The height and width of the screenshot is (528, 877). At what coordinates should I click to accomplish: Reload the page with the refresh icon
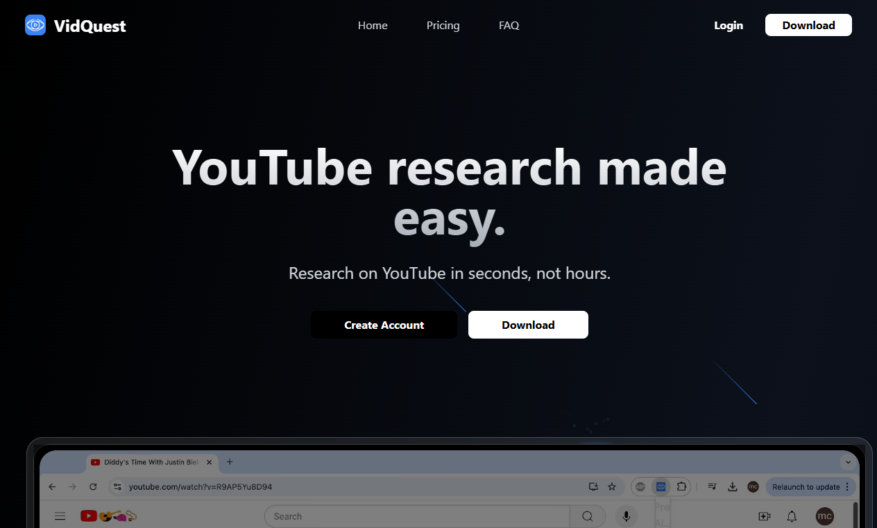pos(93,487)
